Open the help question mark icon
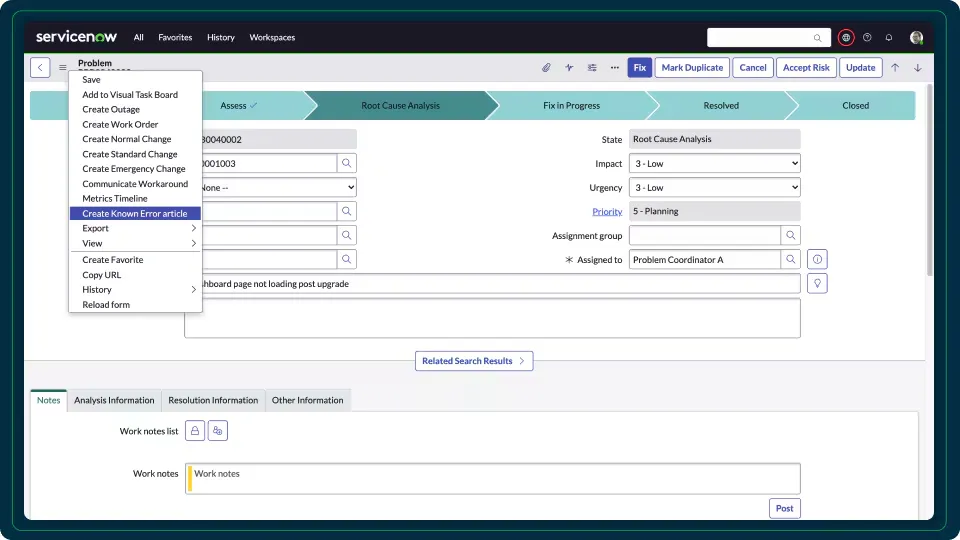Viewport: 960px width, 540px height. (x=867, y=37)
